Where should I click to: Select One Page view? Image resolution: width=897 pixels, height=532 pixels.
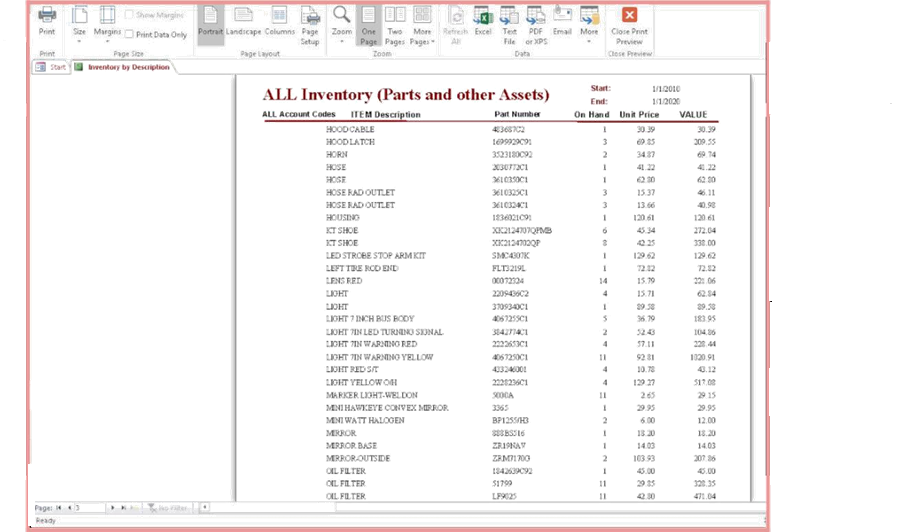368,26
